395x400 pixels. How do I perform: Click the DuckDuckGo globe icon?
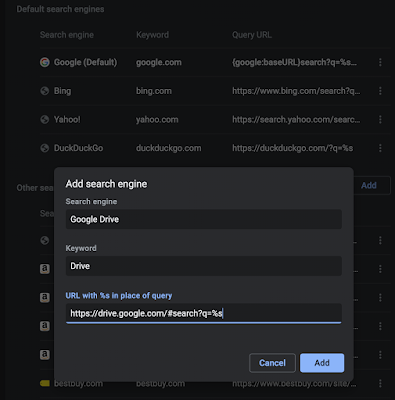pos(45,148)
